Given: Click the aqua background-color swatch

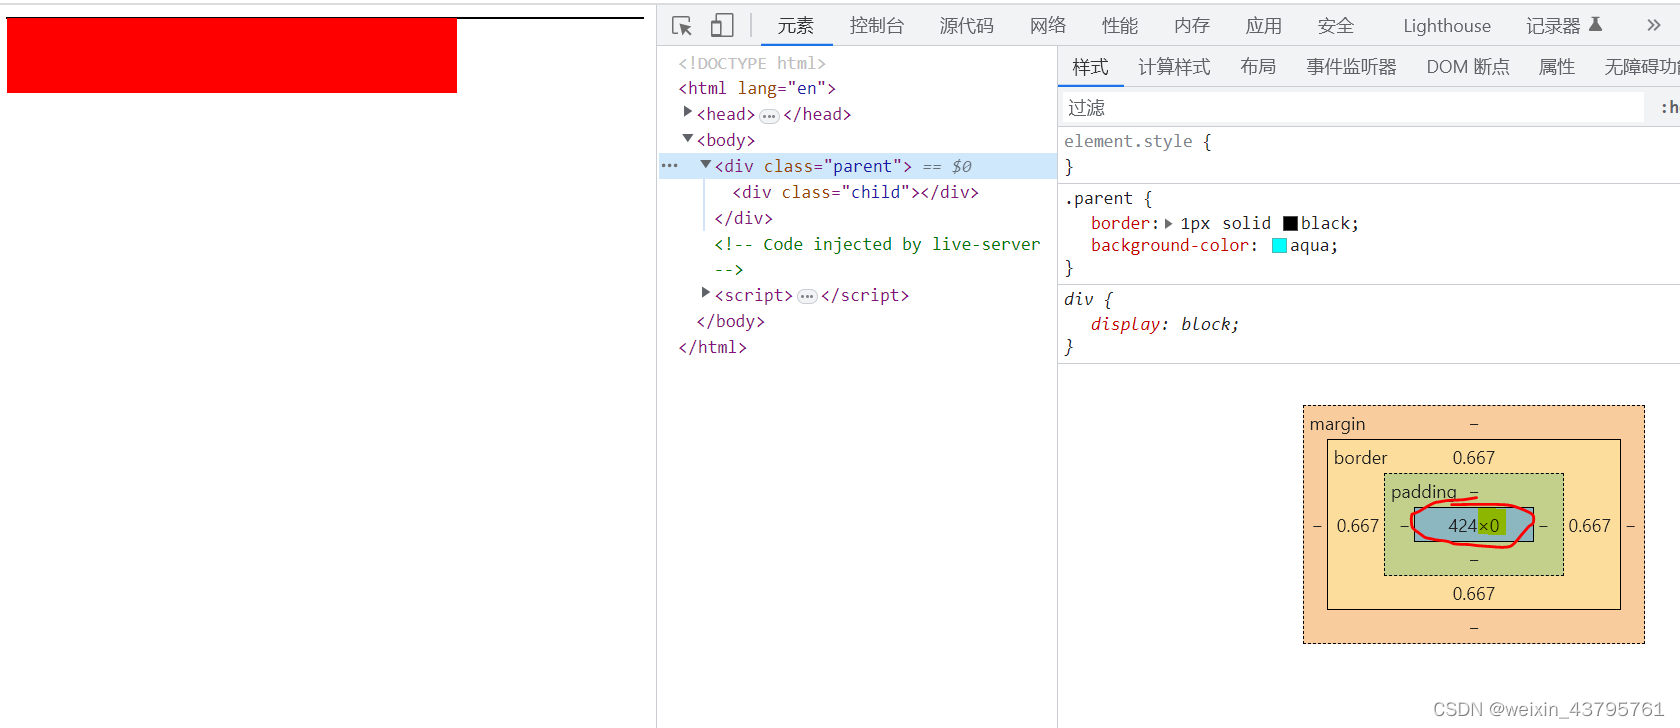Looking at the screenshot, I should pos(1279,246).
